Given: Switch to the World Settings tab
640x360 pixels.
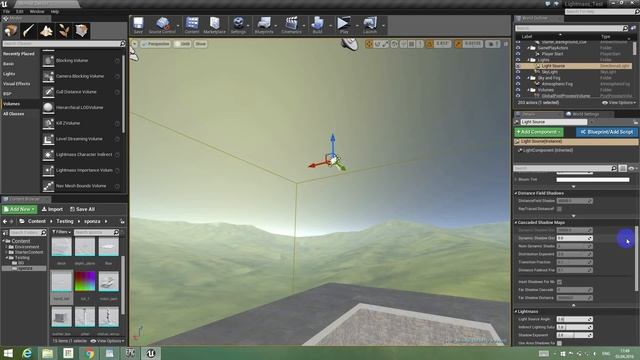Looking at the screenshot, I should pyautogui.click(x=585, y=114).
